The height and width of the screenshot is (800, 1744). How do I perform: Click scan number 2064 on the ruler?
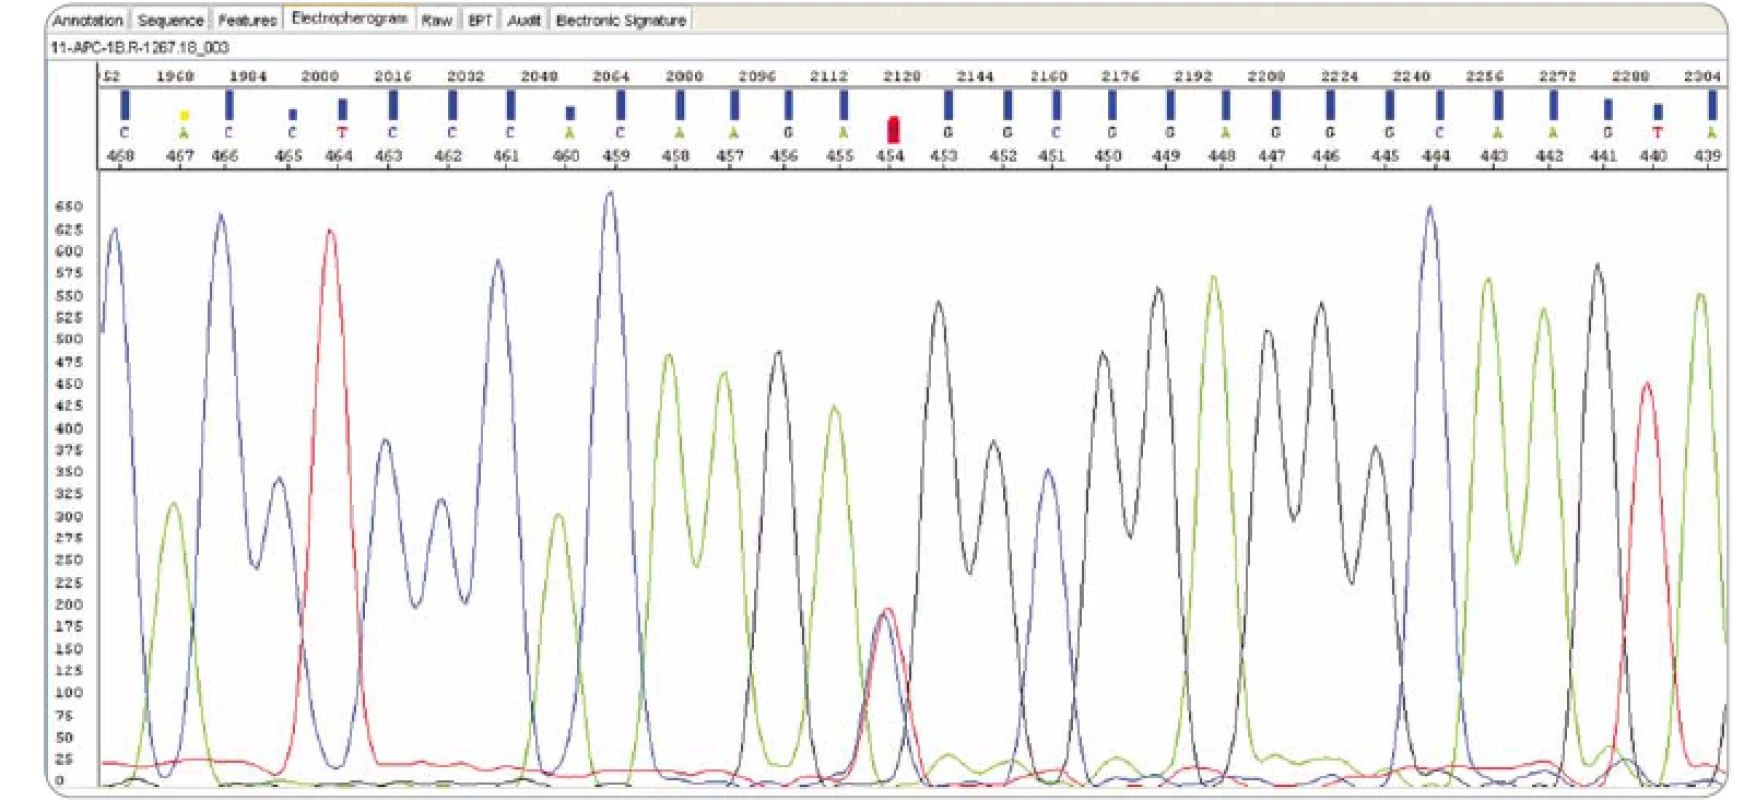[x=611, y=76]
